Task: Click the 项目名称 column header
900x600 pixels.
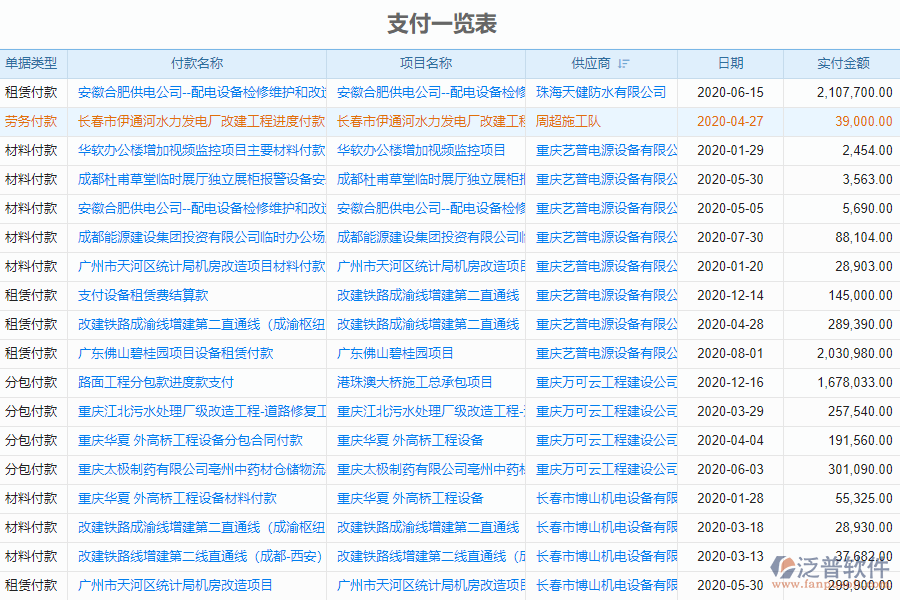Action: point(425,62)
